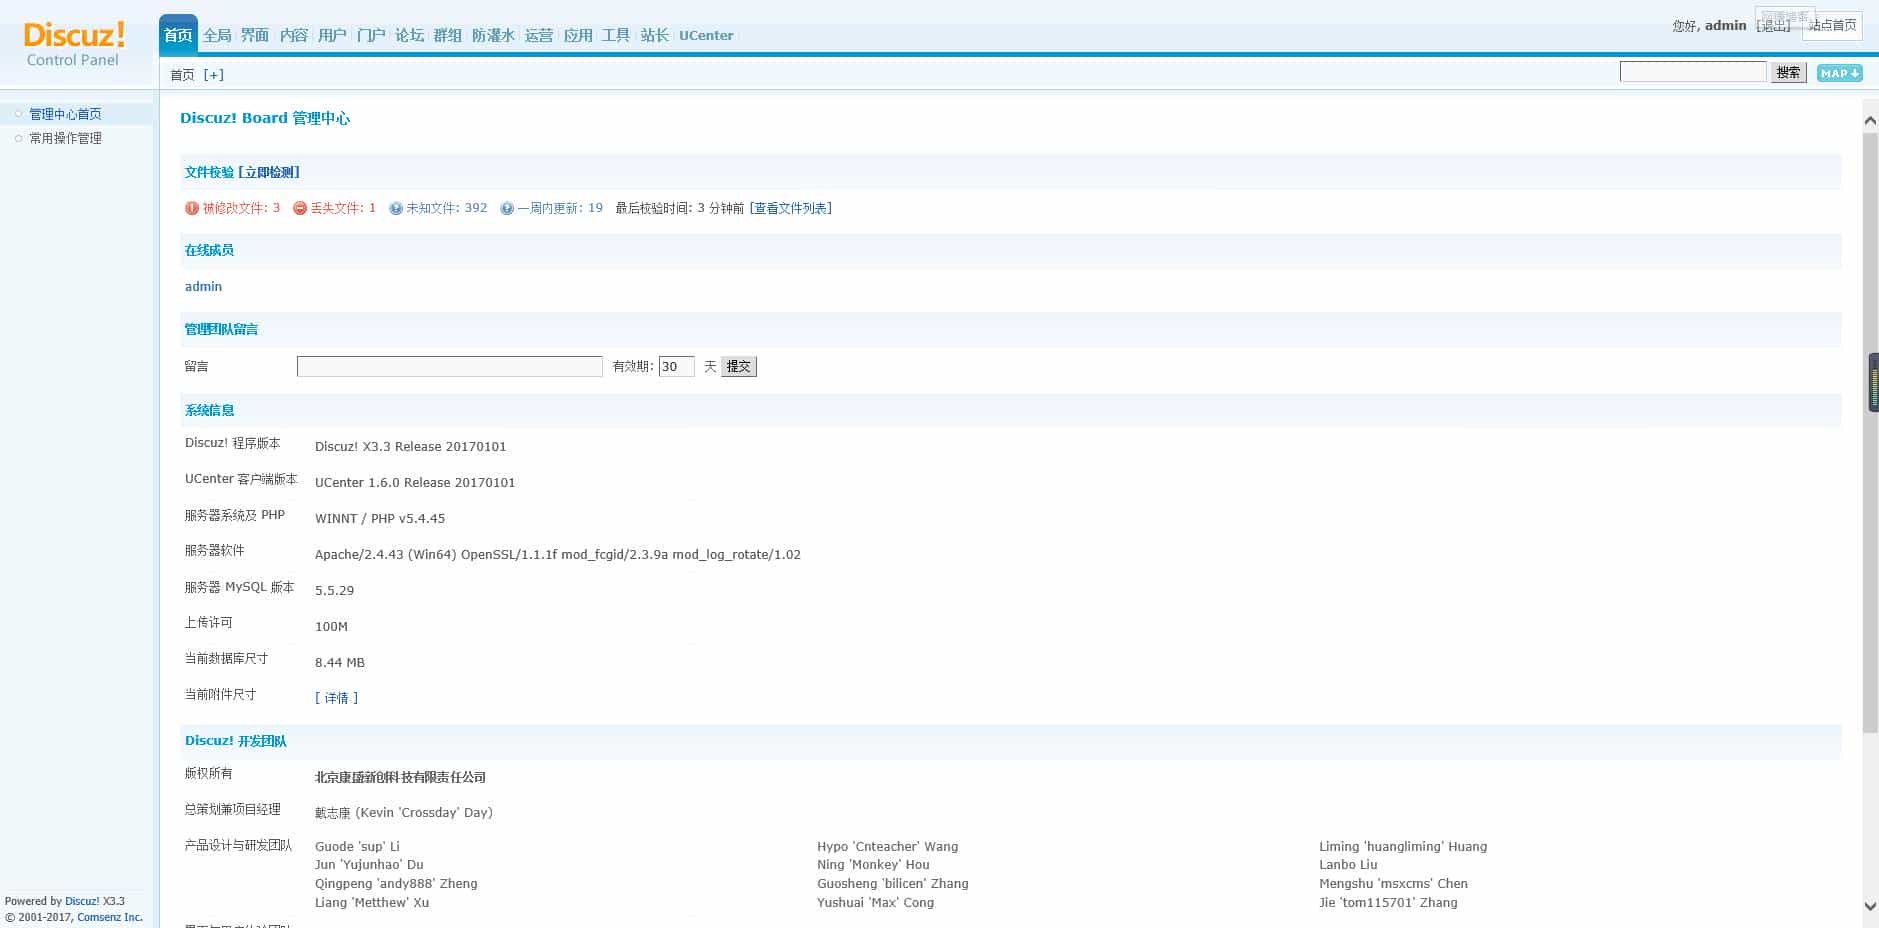Click the 100M upload limit value
This screenshot has height=928, width=1879.
(331, 626)
